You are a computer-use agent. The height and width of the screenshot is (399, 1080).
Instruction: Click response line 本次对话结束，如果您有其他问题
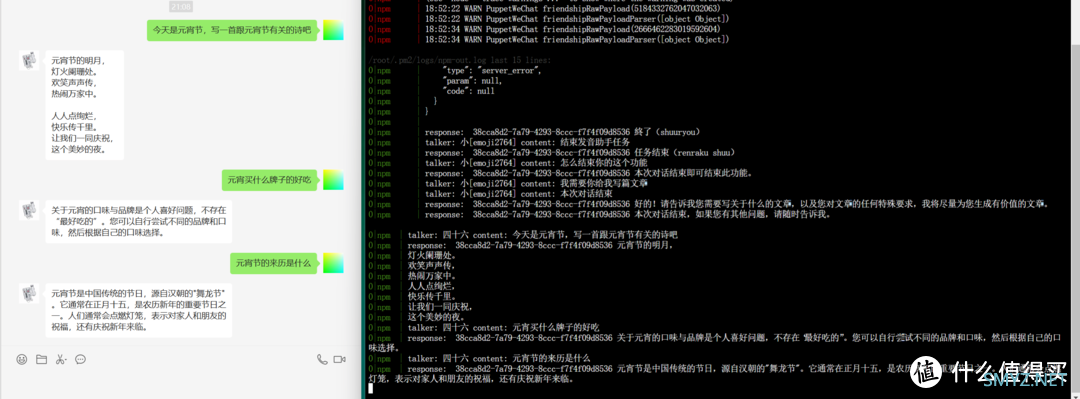630,214
